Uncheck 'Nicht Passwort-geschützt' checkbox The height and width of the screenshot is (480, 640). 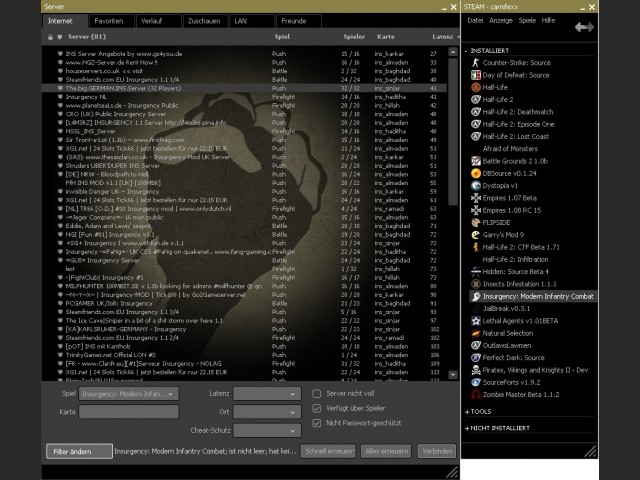316,423
